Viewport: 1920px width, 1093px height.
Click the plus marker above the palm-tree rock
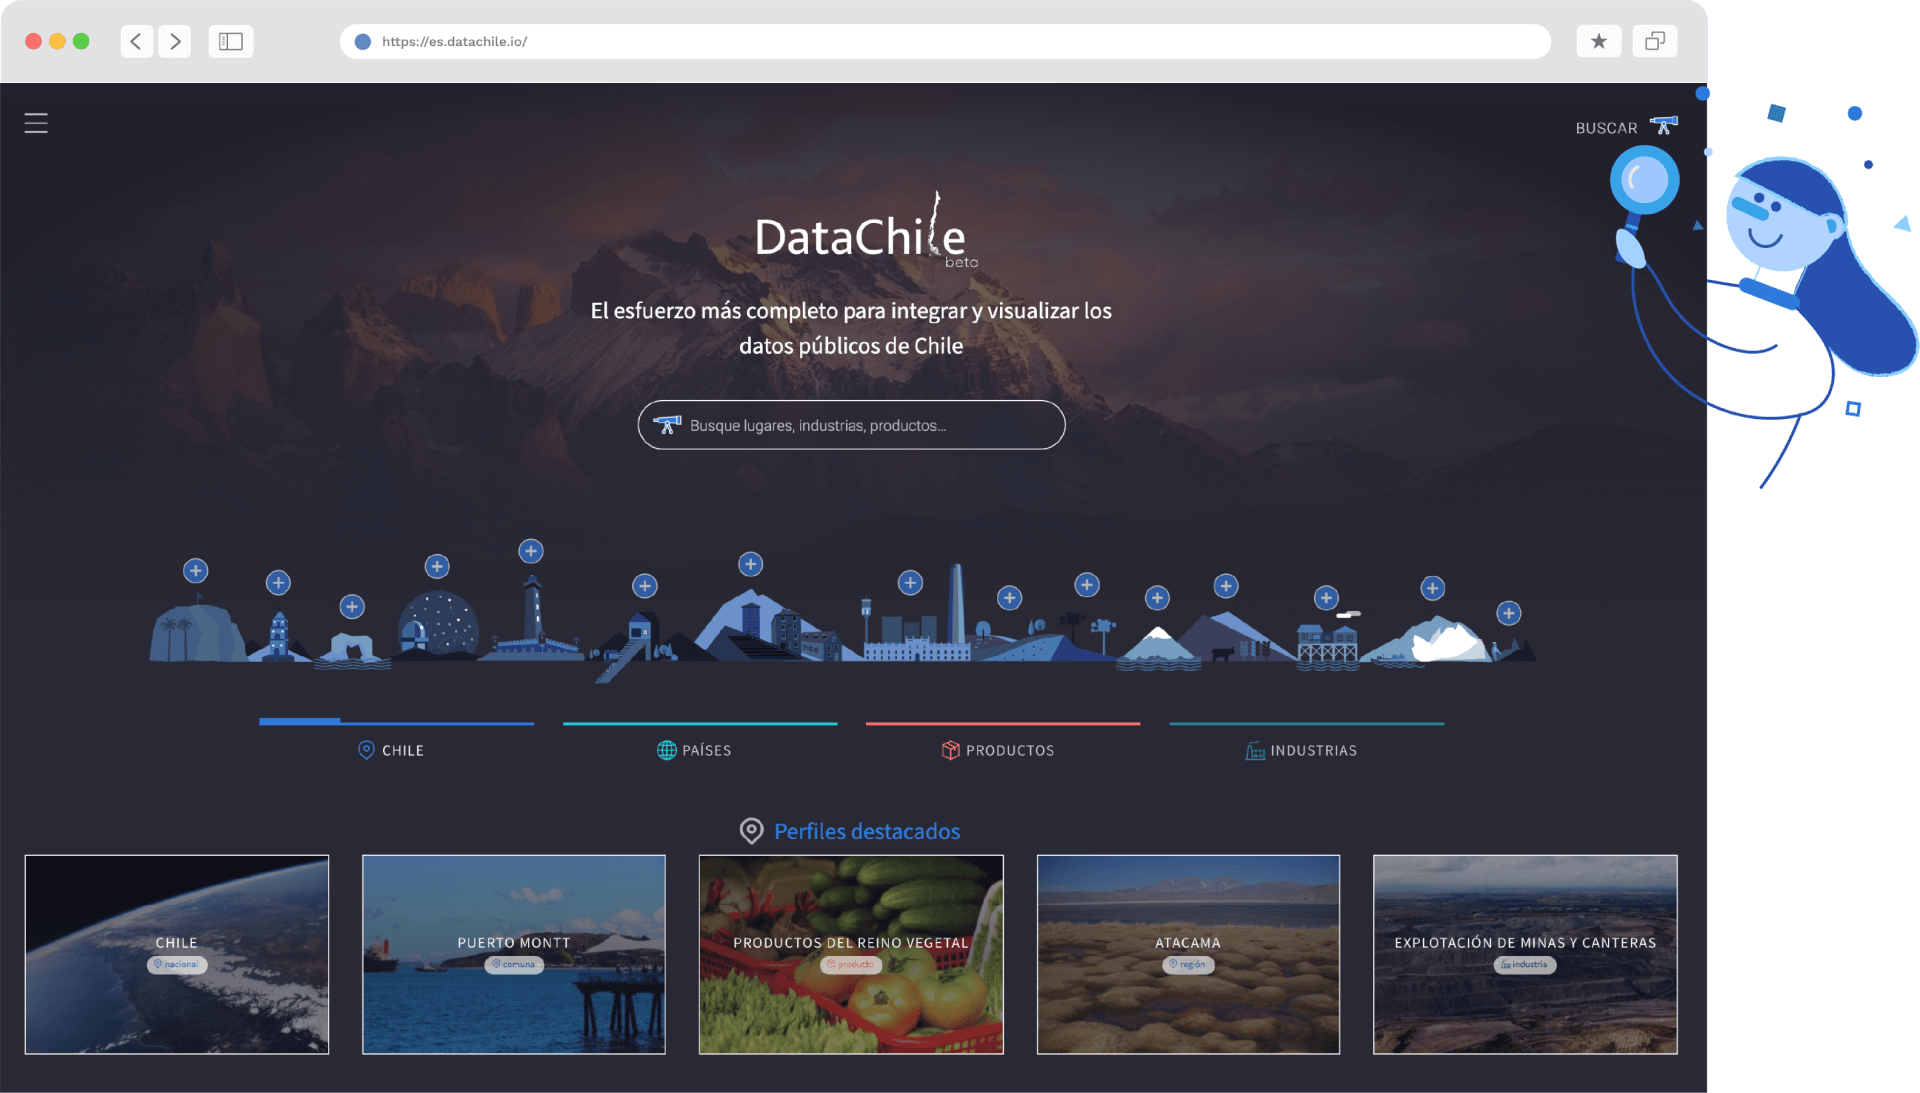click(196, 571)
